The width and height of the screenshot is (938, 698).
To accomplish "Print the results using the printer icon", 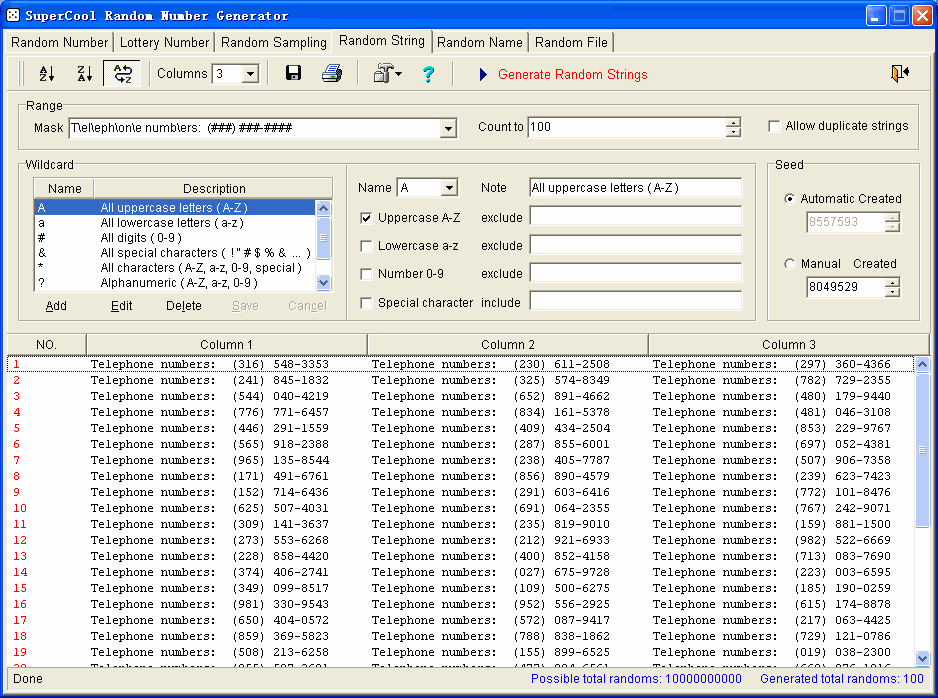I will point(332,74).
